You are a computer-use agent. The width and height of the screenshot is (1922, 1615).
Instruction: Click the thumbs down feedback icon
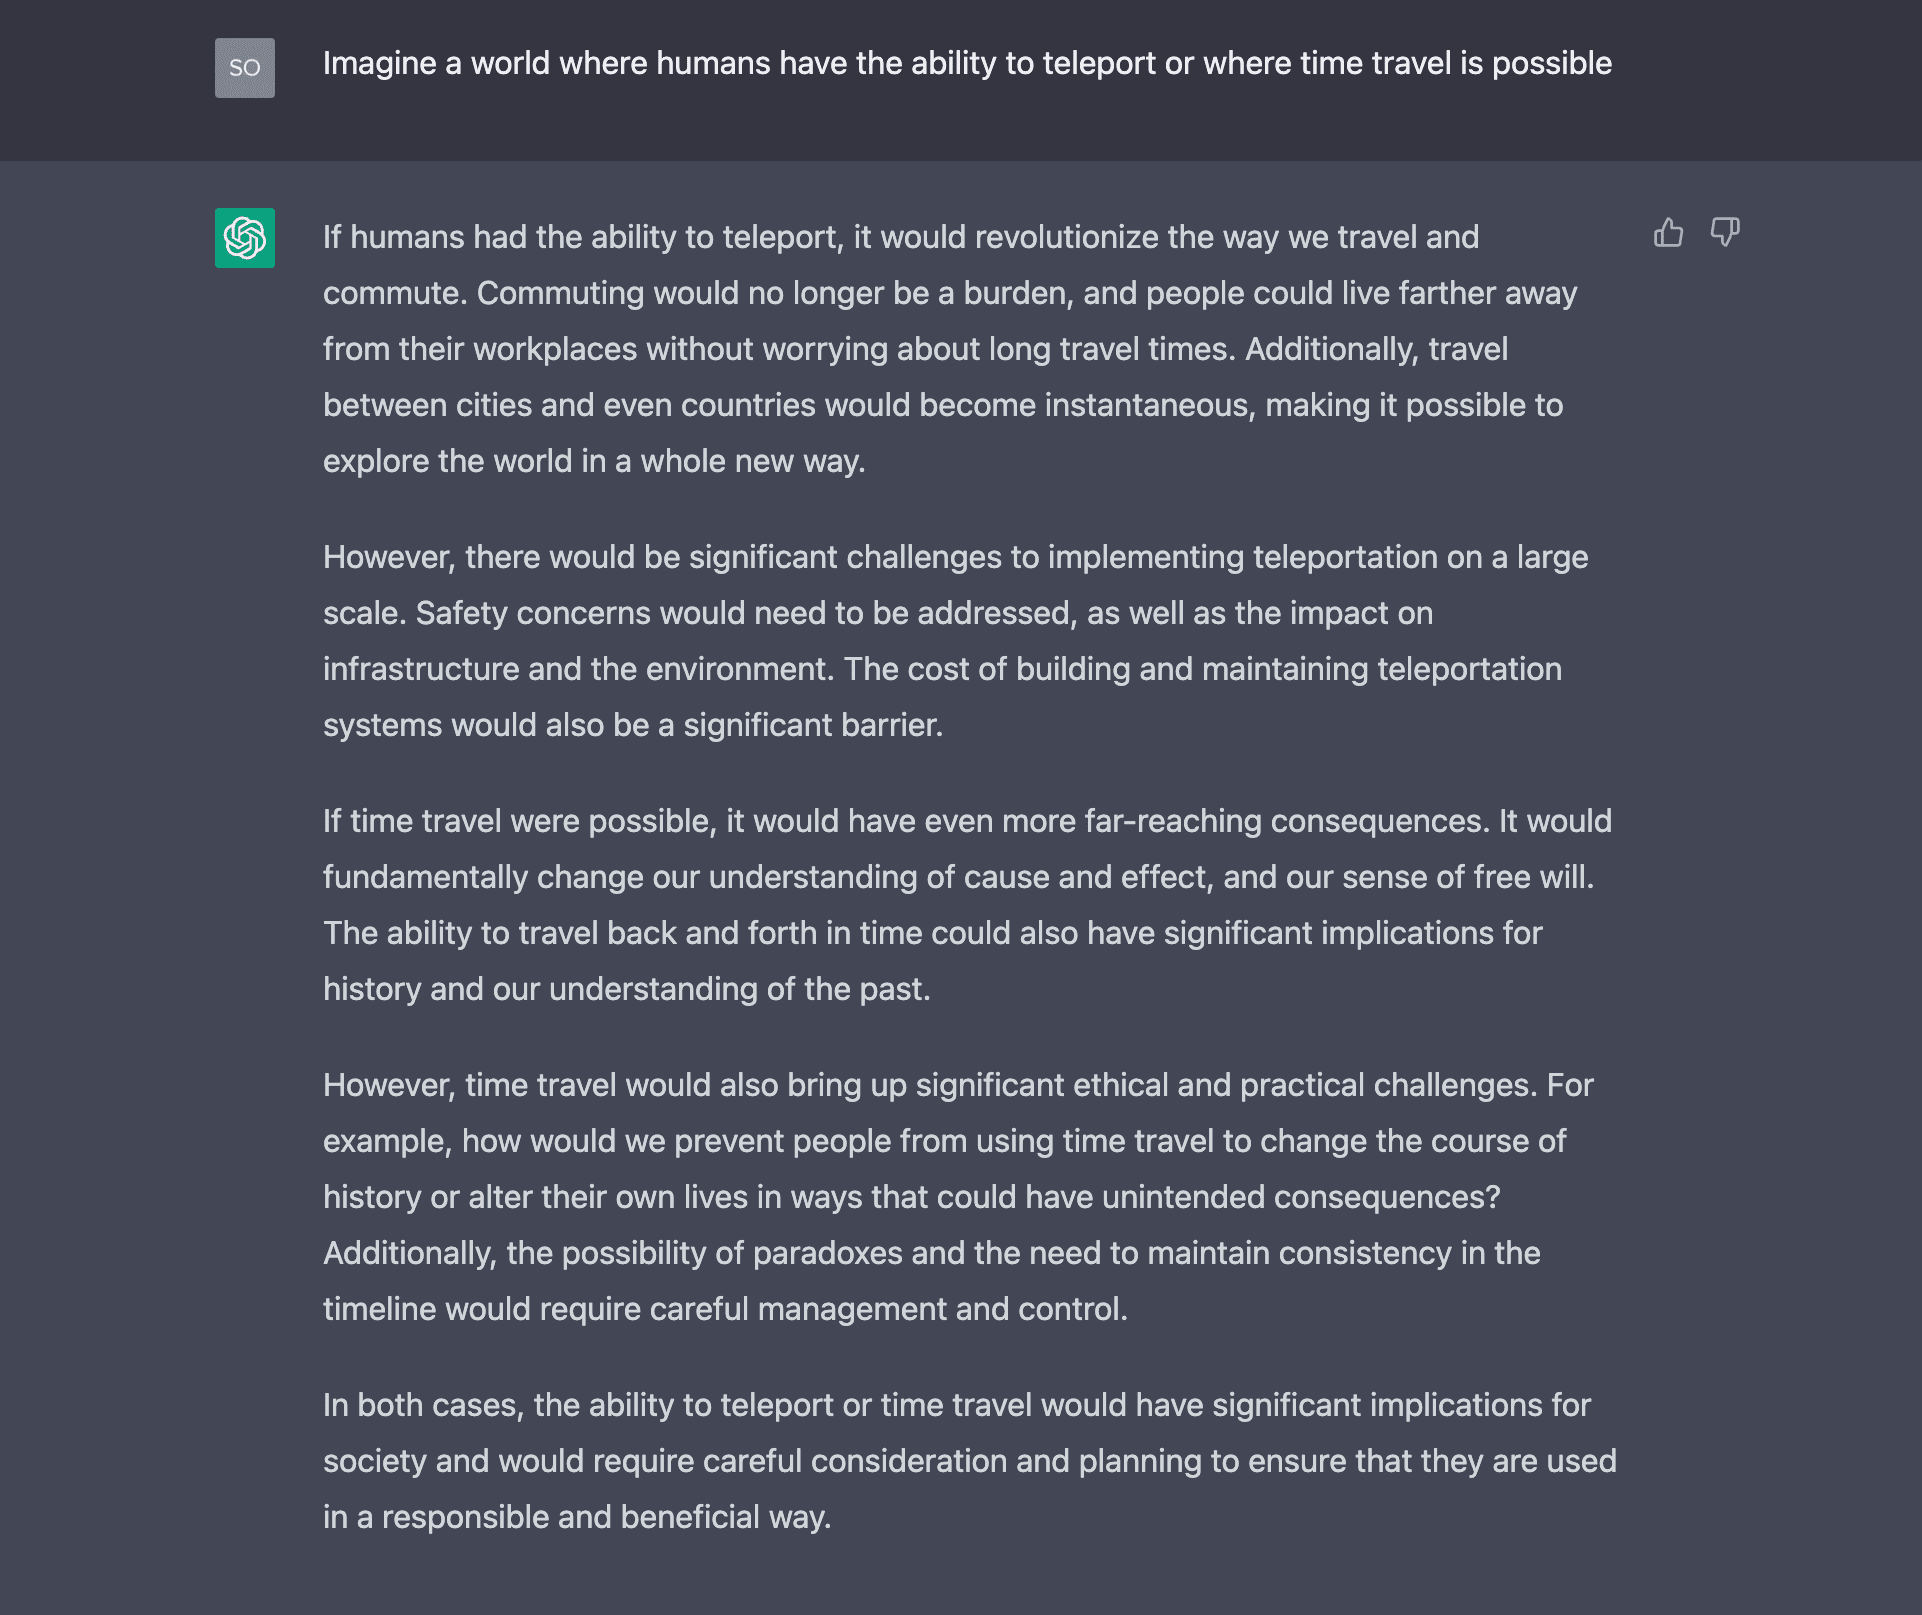pyautogui.click(x=1725, y=233)
